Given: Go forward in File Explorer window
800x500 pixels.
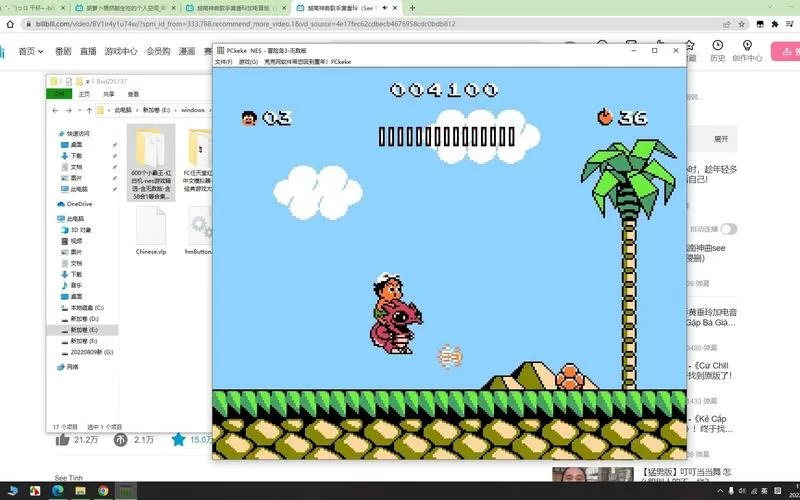Looking at the screenshot, I should point(68,110).
